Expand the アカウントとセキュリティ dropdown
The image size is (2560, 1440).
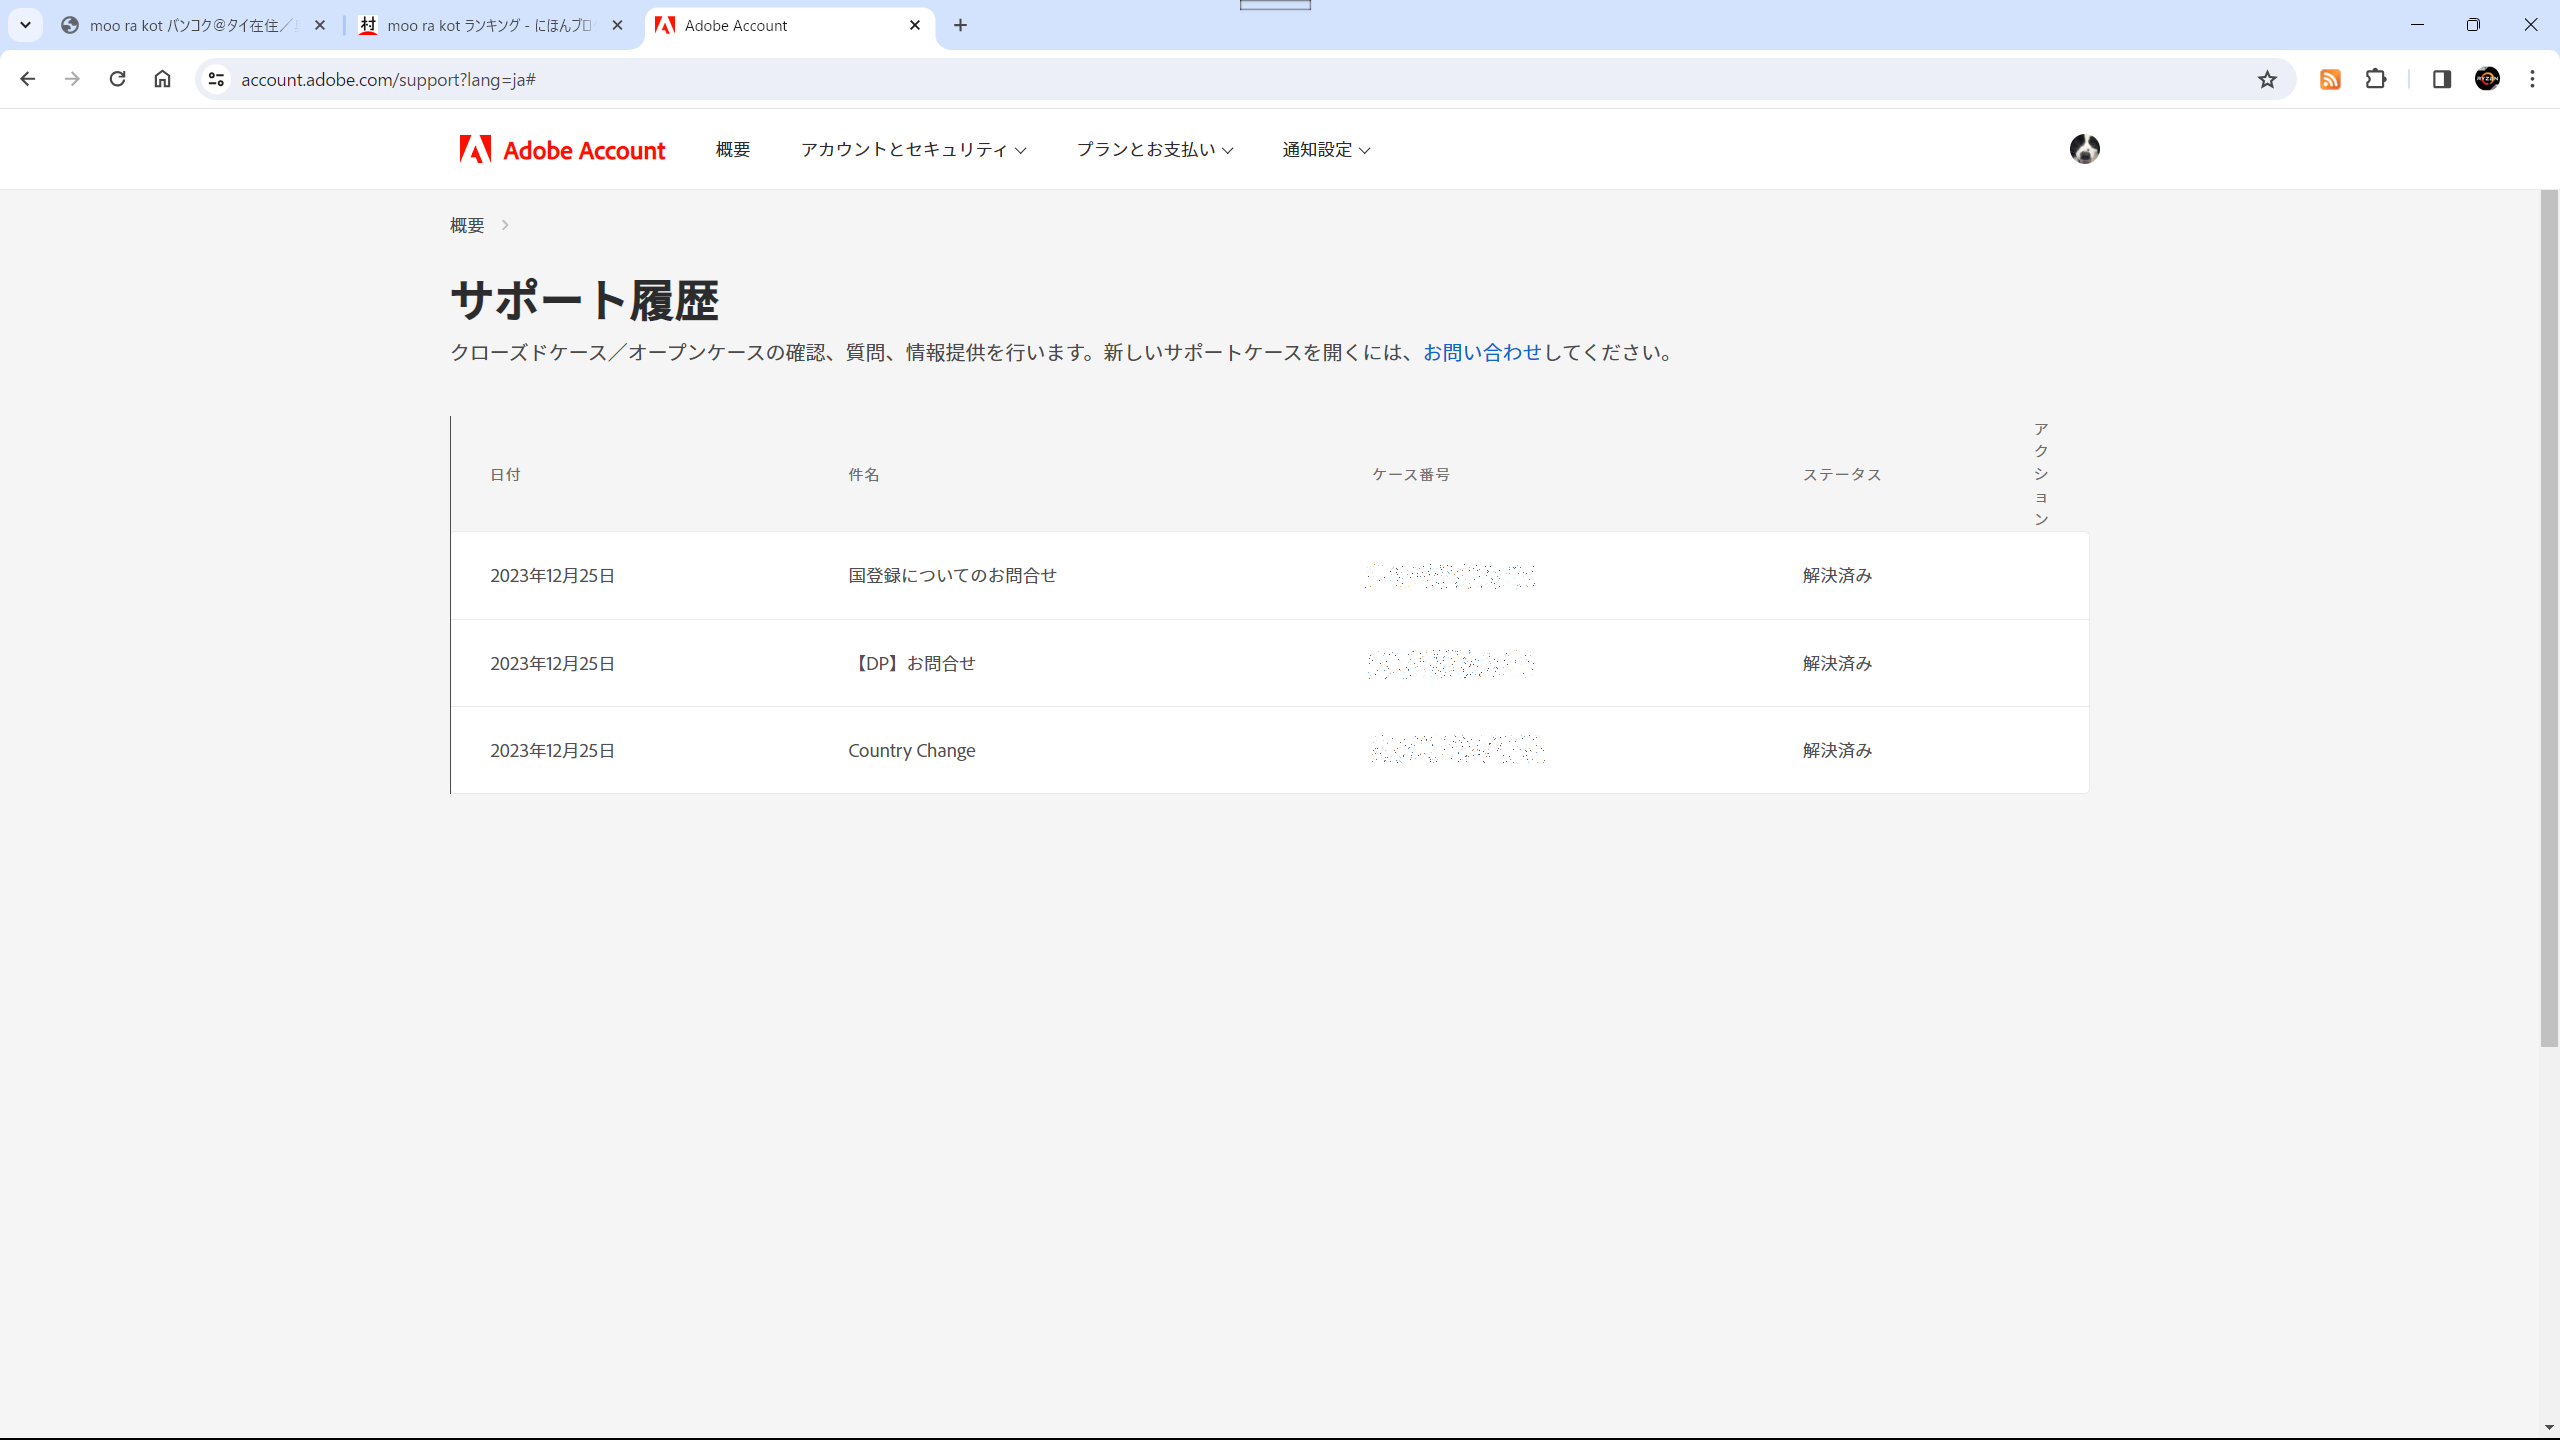click(x=913, y=150)
